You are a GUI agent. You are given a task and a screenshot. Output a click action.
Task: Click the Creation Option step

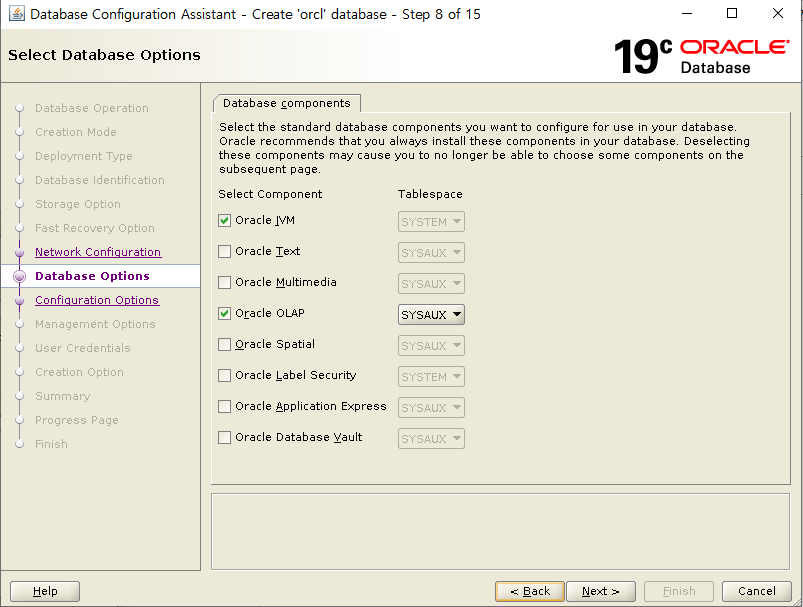click(79, 372)
